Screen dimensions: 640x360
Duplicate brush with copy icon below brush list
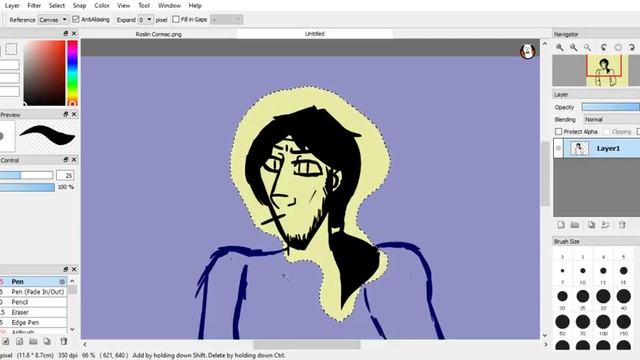coord(47,341)
